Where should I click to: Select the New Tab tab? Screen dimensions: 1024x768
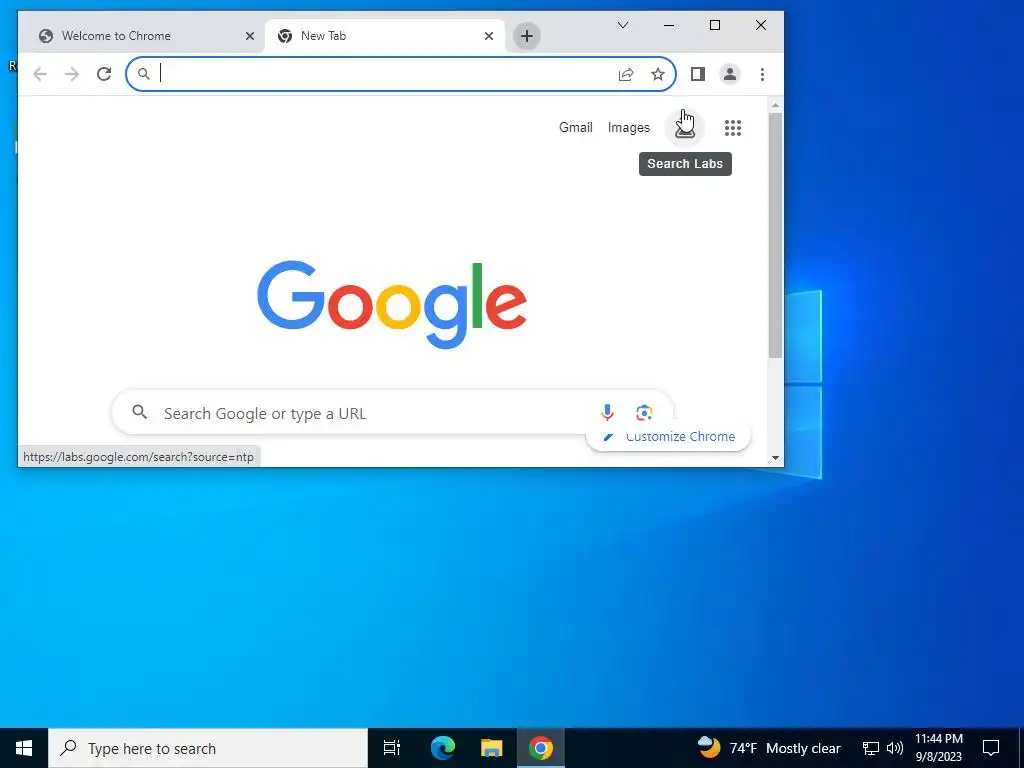coord(384,37)
